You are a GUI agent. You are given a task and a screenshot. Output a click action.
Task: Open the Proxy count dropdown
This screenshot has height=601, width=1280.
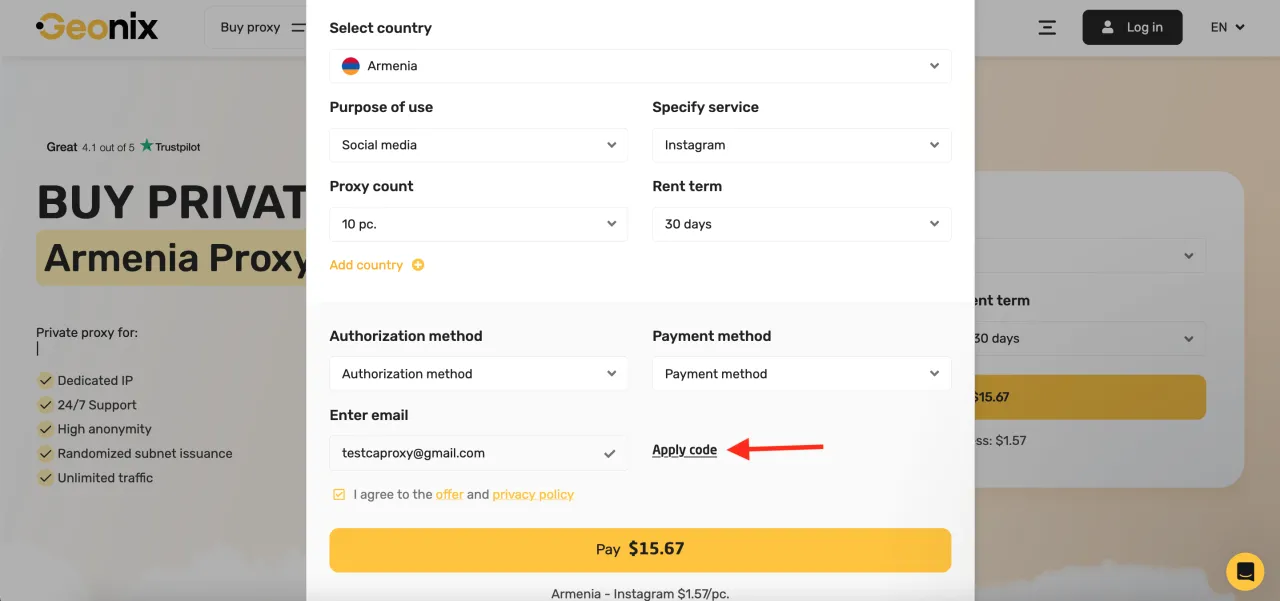coord(478,224)
